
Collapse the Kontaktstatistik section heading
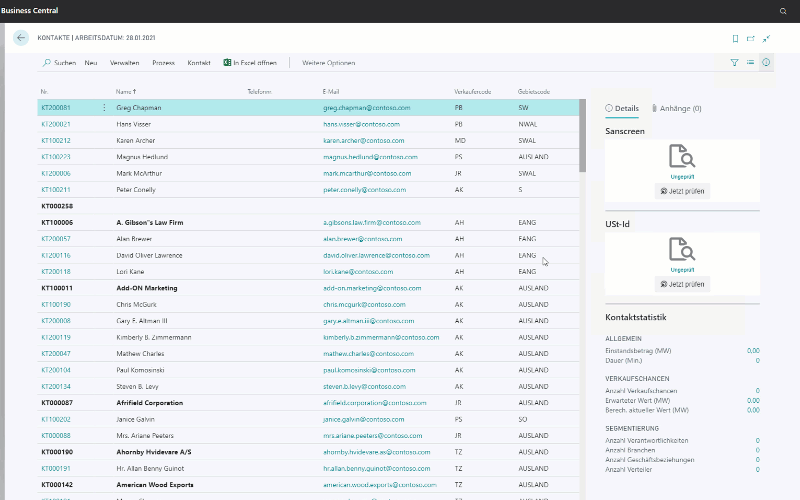point(636,317)
